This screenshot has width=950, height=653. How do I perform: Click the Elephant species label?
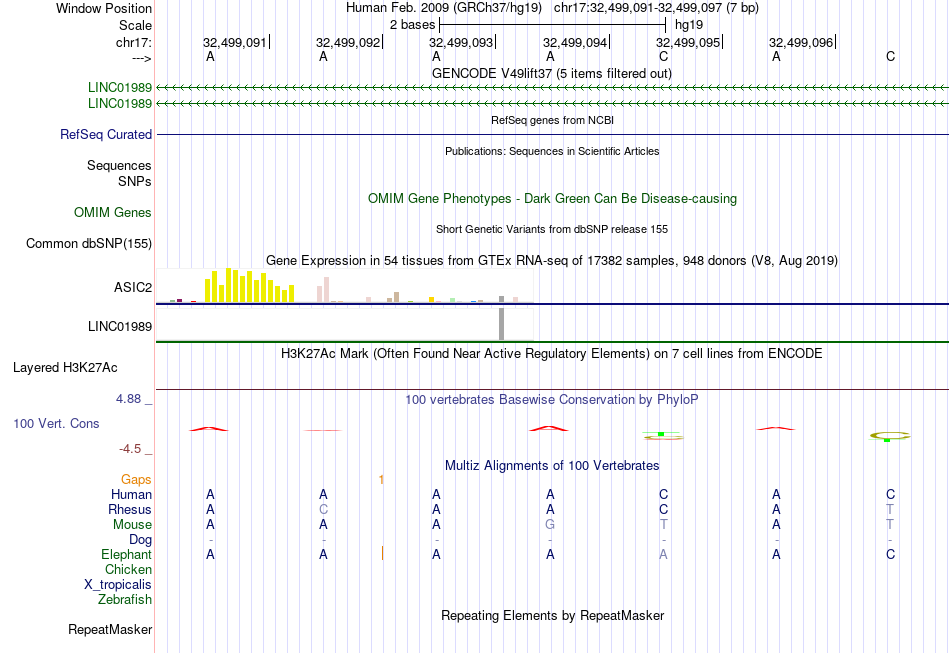click(126, 554)
